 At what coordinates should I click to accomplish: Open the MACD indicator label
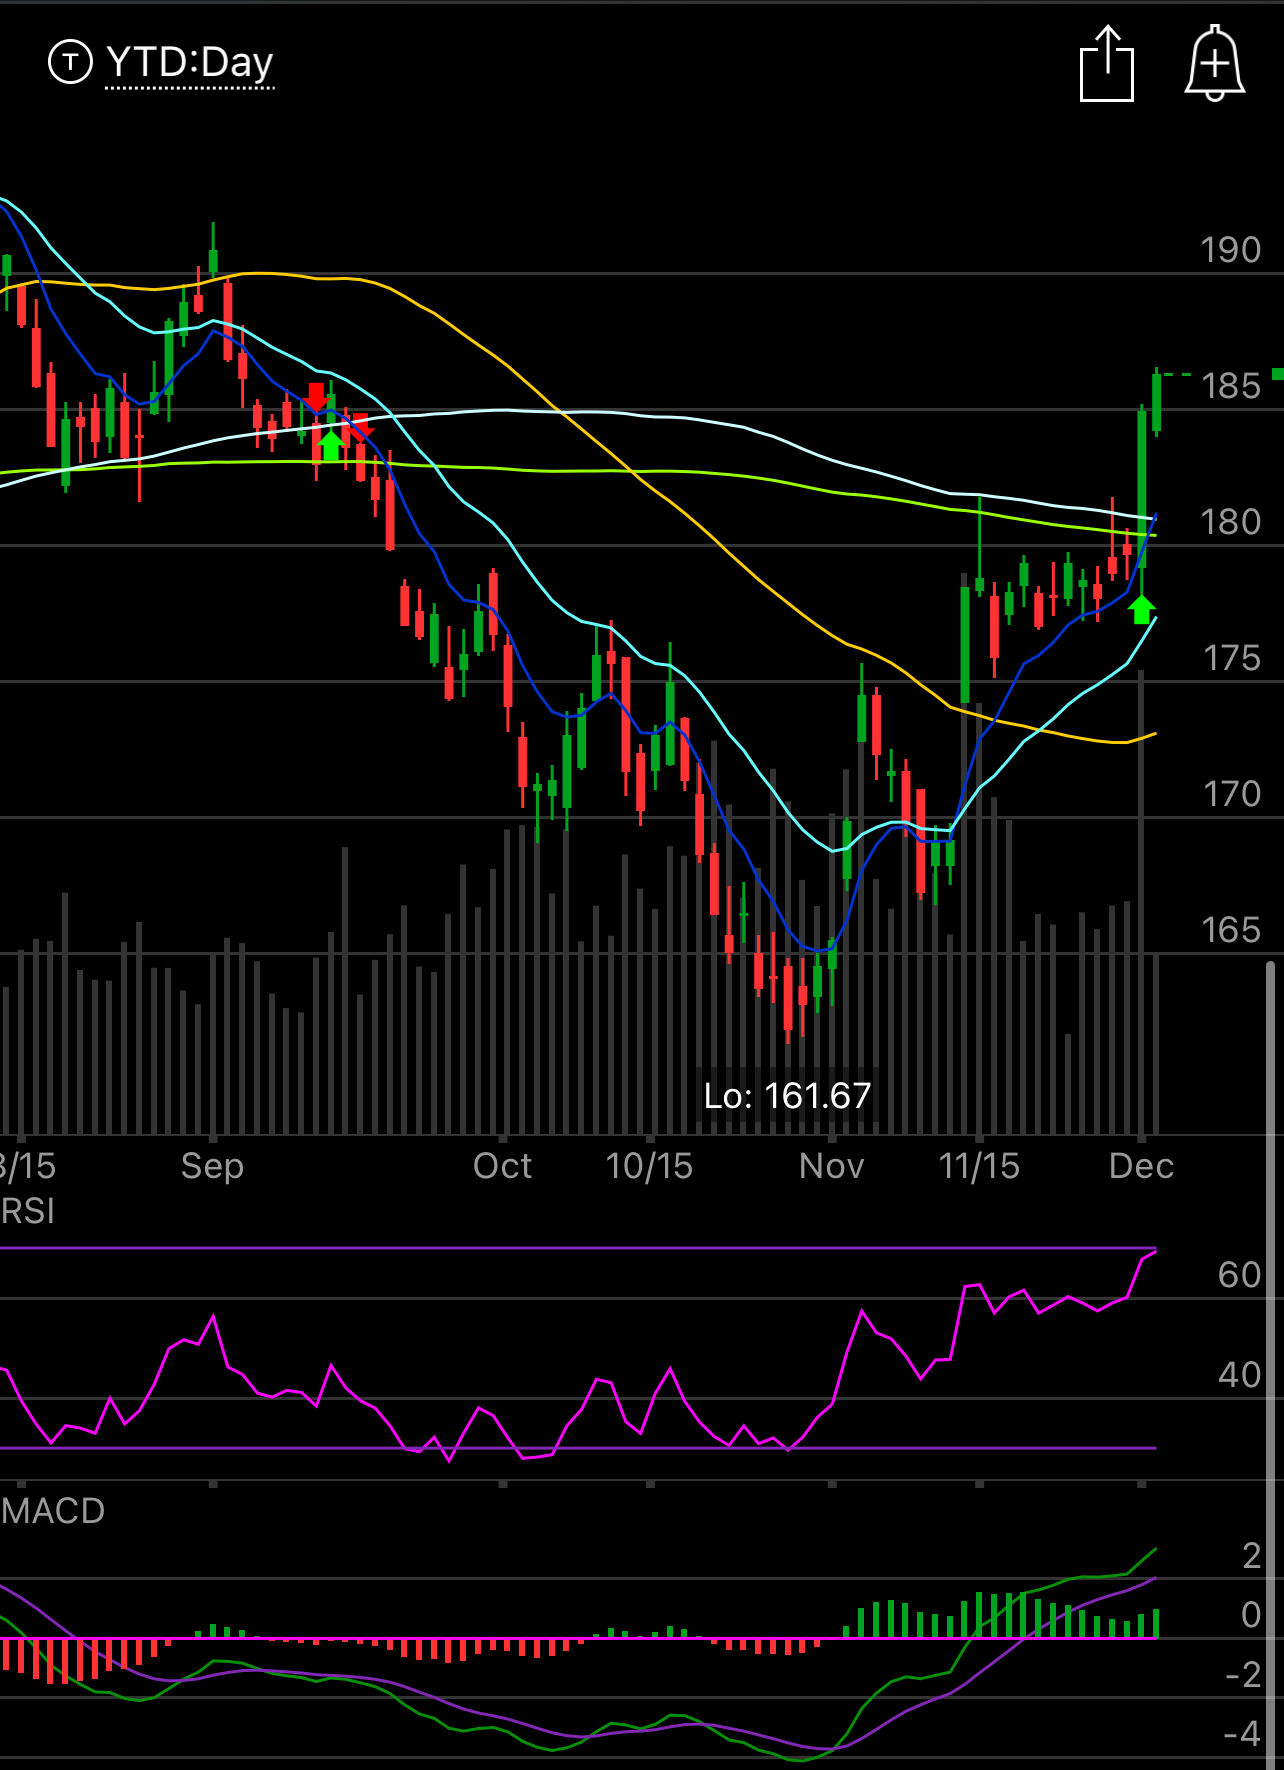pos(52,1511)
